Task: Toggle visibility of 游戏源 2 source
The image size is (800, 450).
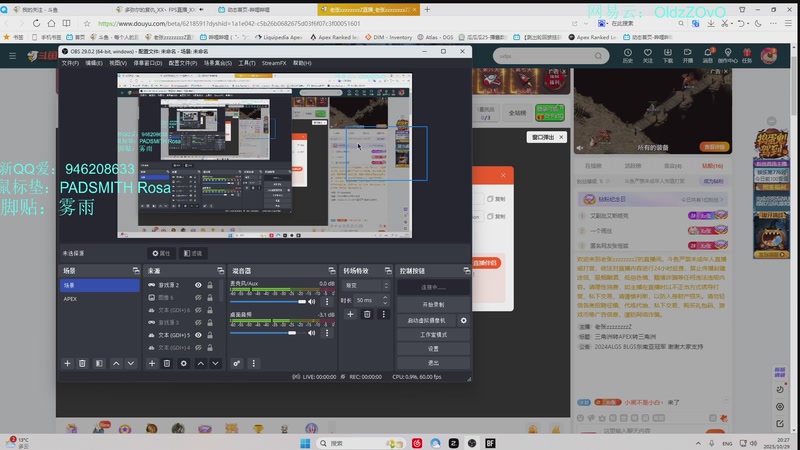Action: [x=198, y=285]
